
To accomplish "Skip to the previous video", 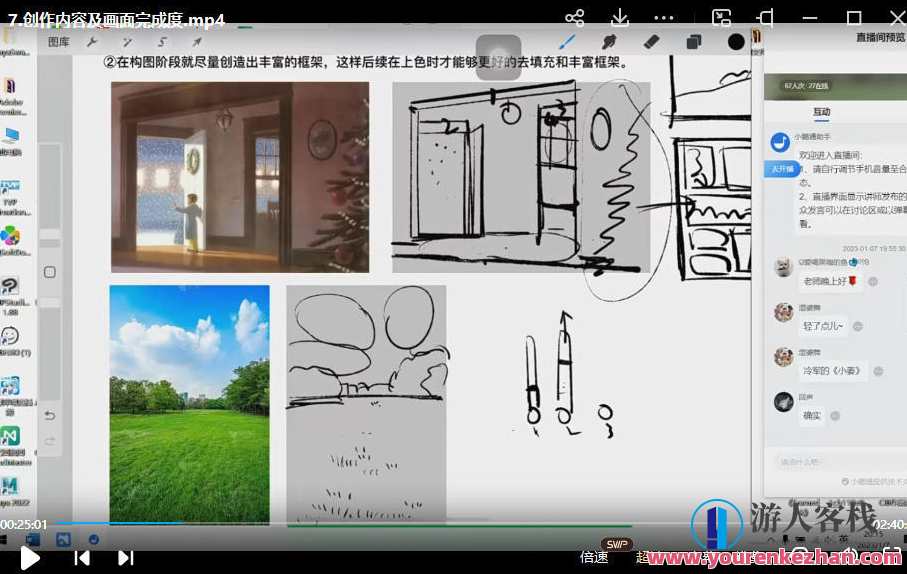I will [x=82, y=558].
